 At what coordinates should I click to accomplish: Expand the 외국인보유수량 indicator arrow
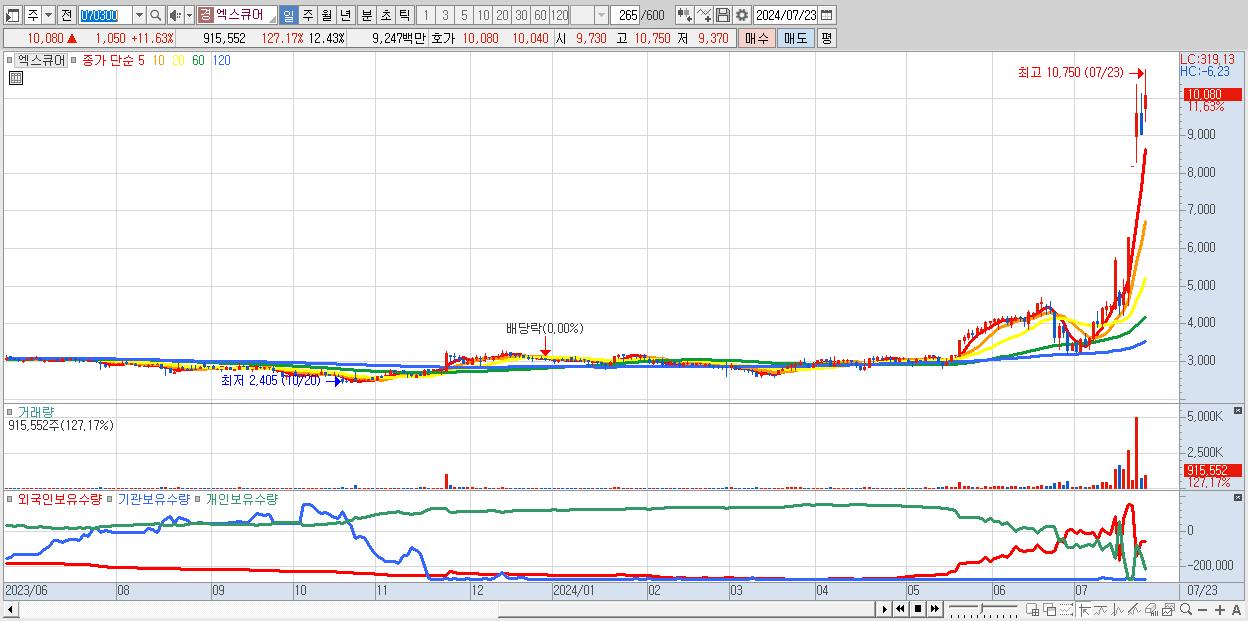point(10,499)
